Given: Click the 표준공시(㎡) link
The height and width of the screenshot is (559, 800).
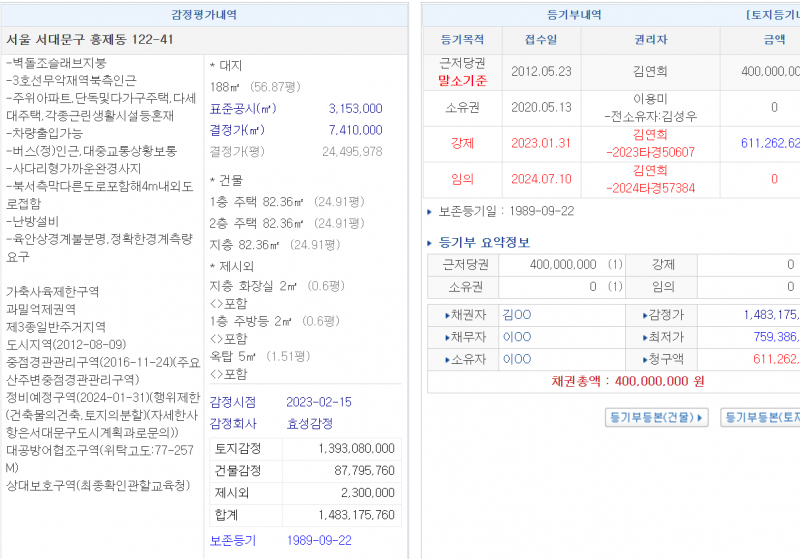Looking at the screenshot, I should click(x=243, y=109).
